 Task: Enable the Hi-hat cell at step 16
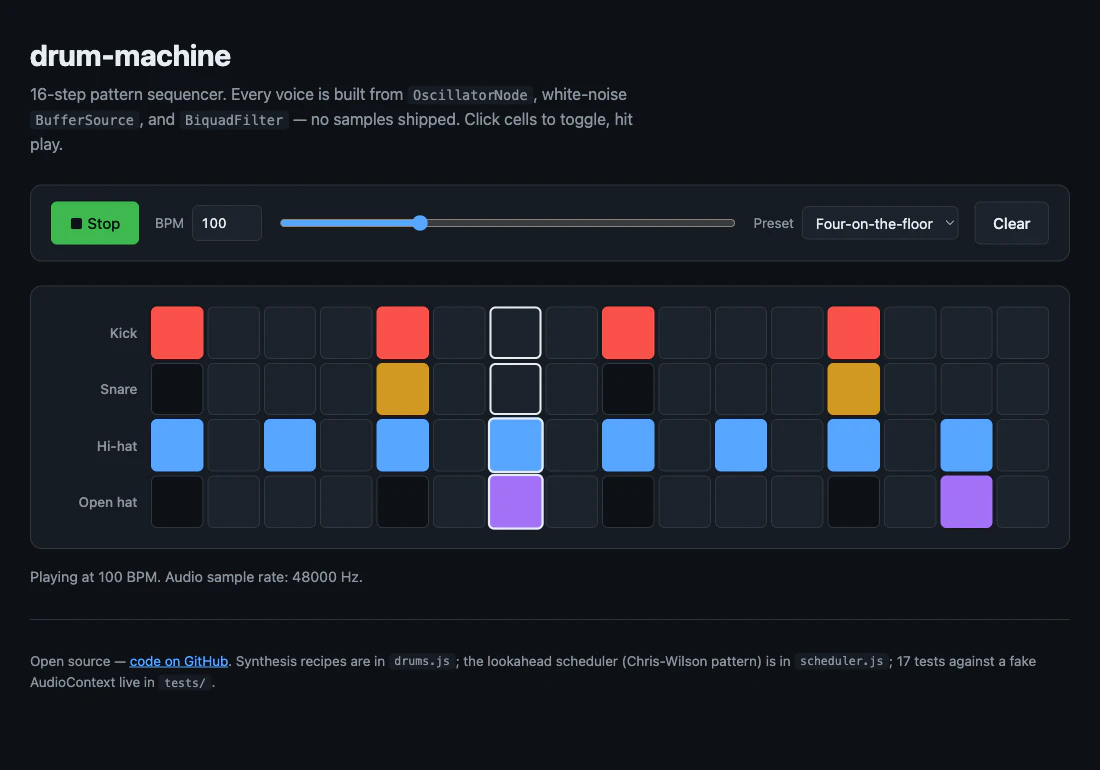point(1023,445)
